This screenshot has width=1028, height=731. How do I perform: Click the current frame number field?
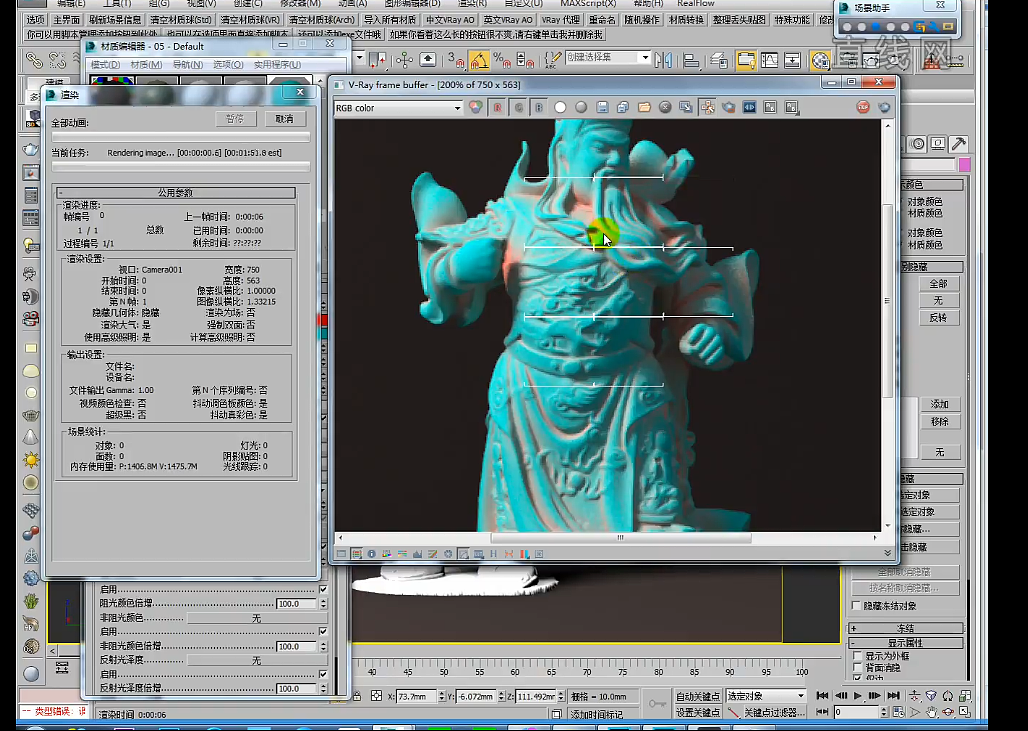coord(856,712)
